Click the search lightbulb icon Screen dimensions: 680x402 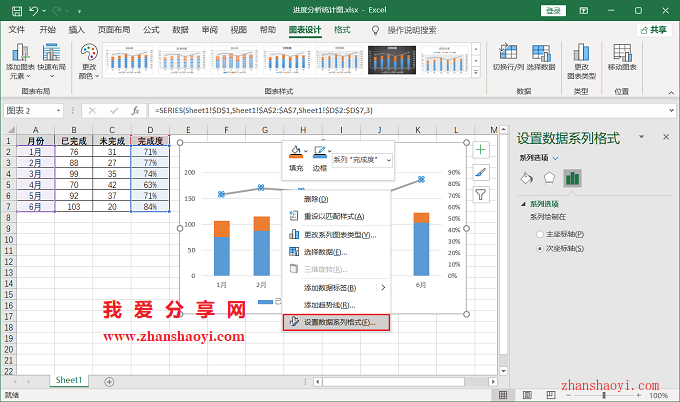click(x=375, y=30)
